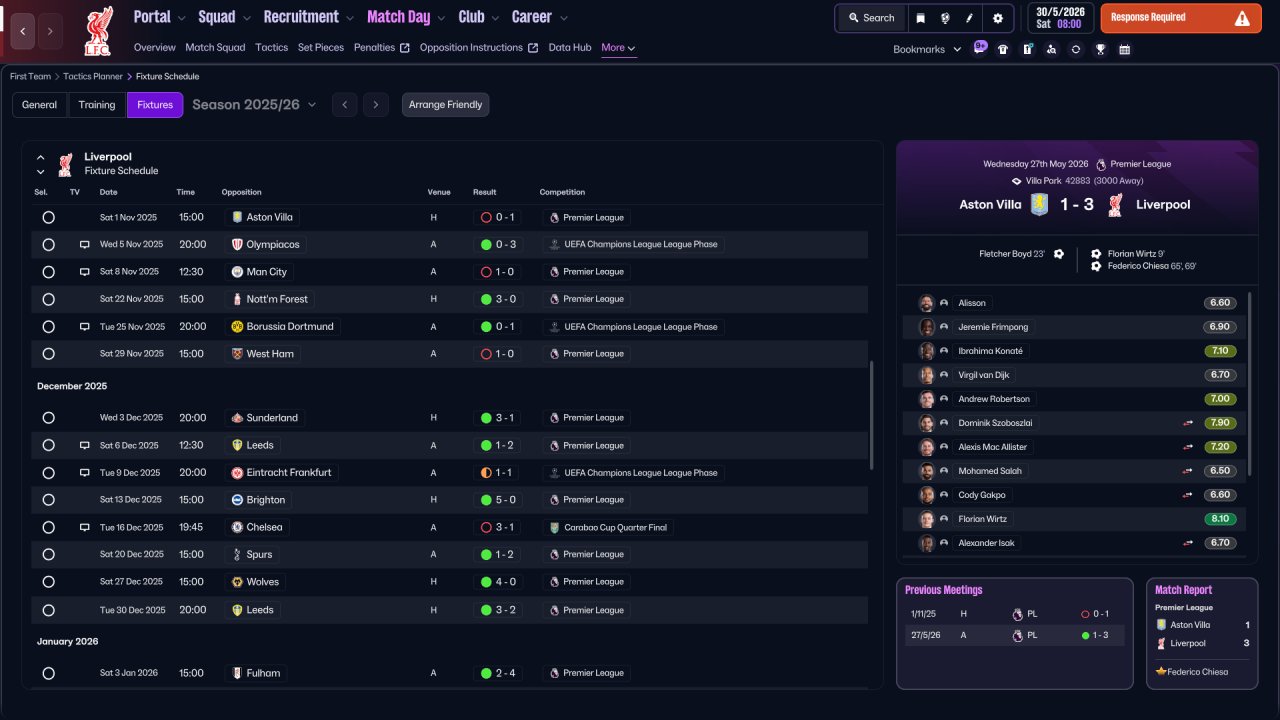
Task: Click the shirt shortcut icon
Action: click(1003, 49)
